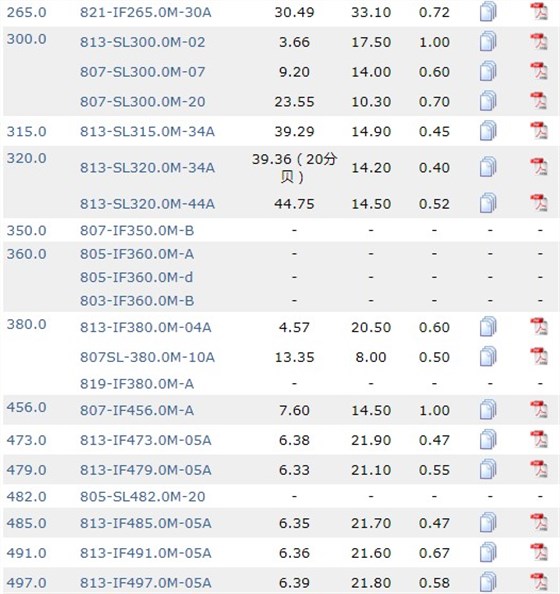Select the 300.0 frequency cell

(27, 39)
